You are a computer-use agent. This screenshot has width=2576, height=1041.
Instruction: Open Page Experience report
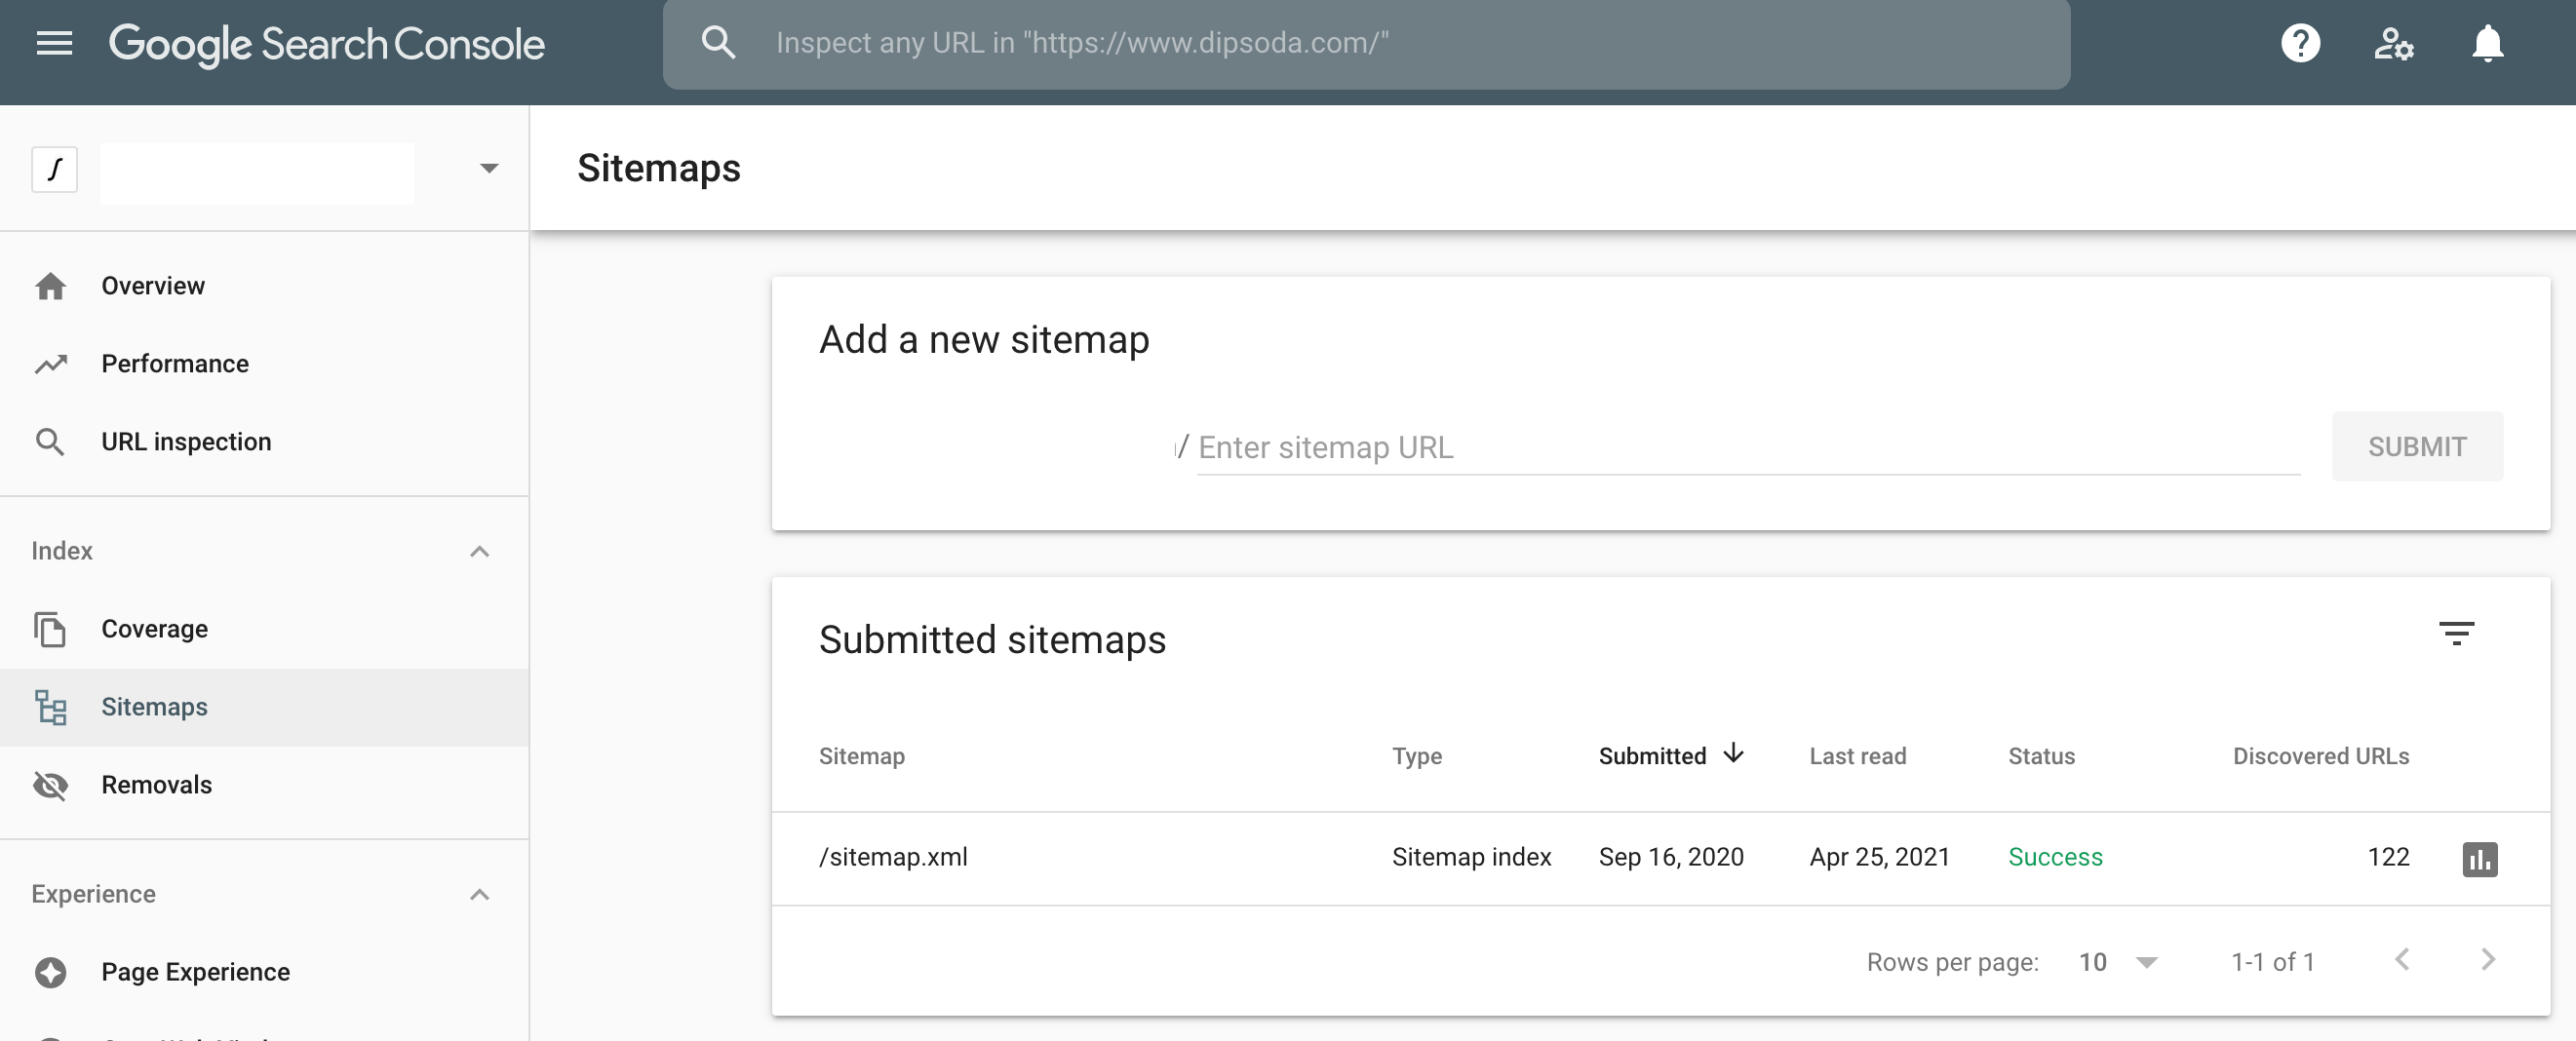(196, 972)
